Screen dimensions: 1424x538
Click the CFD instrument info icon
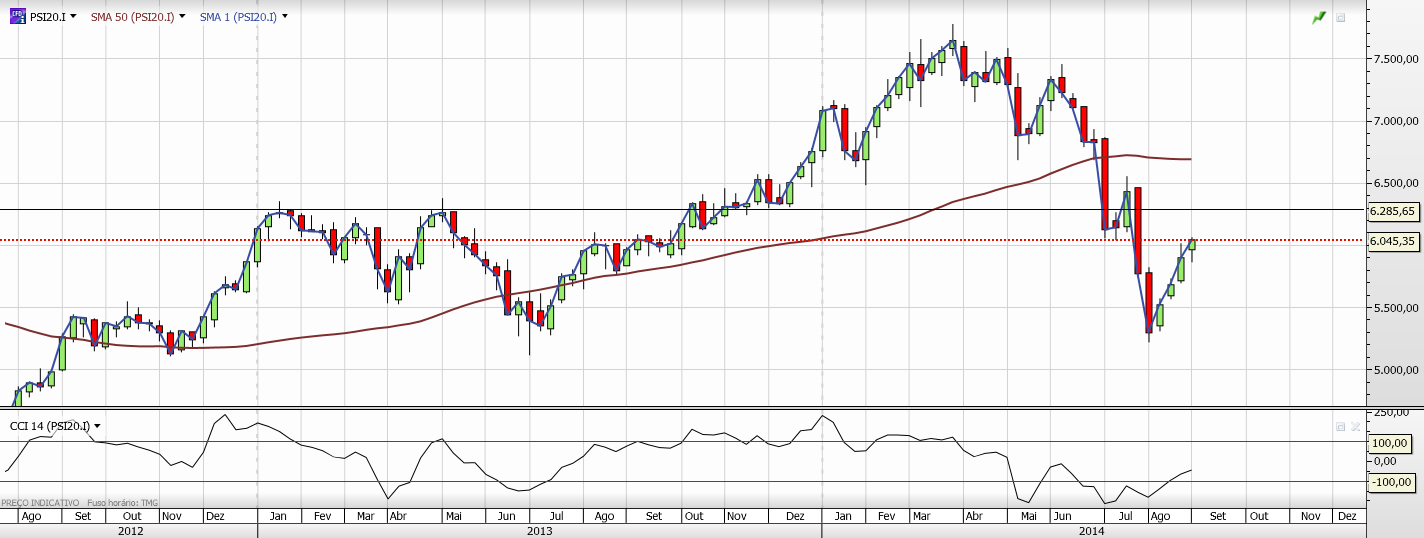click(17, 17)
